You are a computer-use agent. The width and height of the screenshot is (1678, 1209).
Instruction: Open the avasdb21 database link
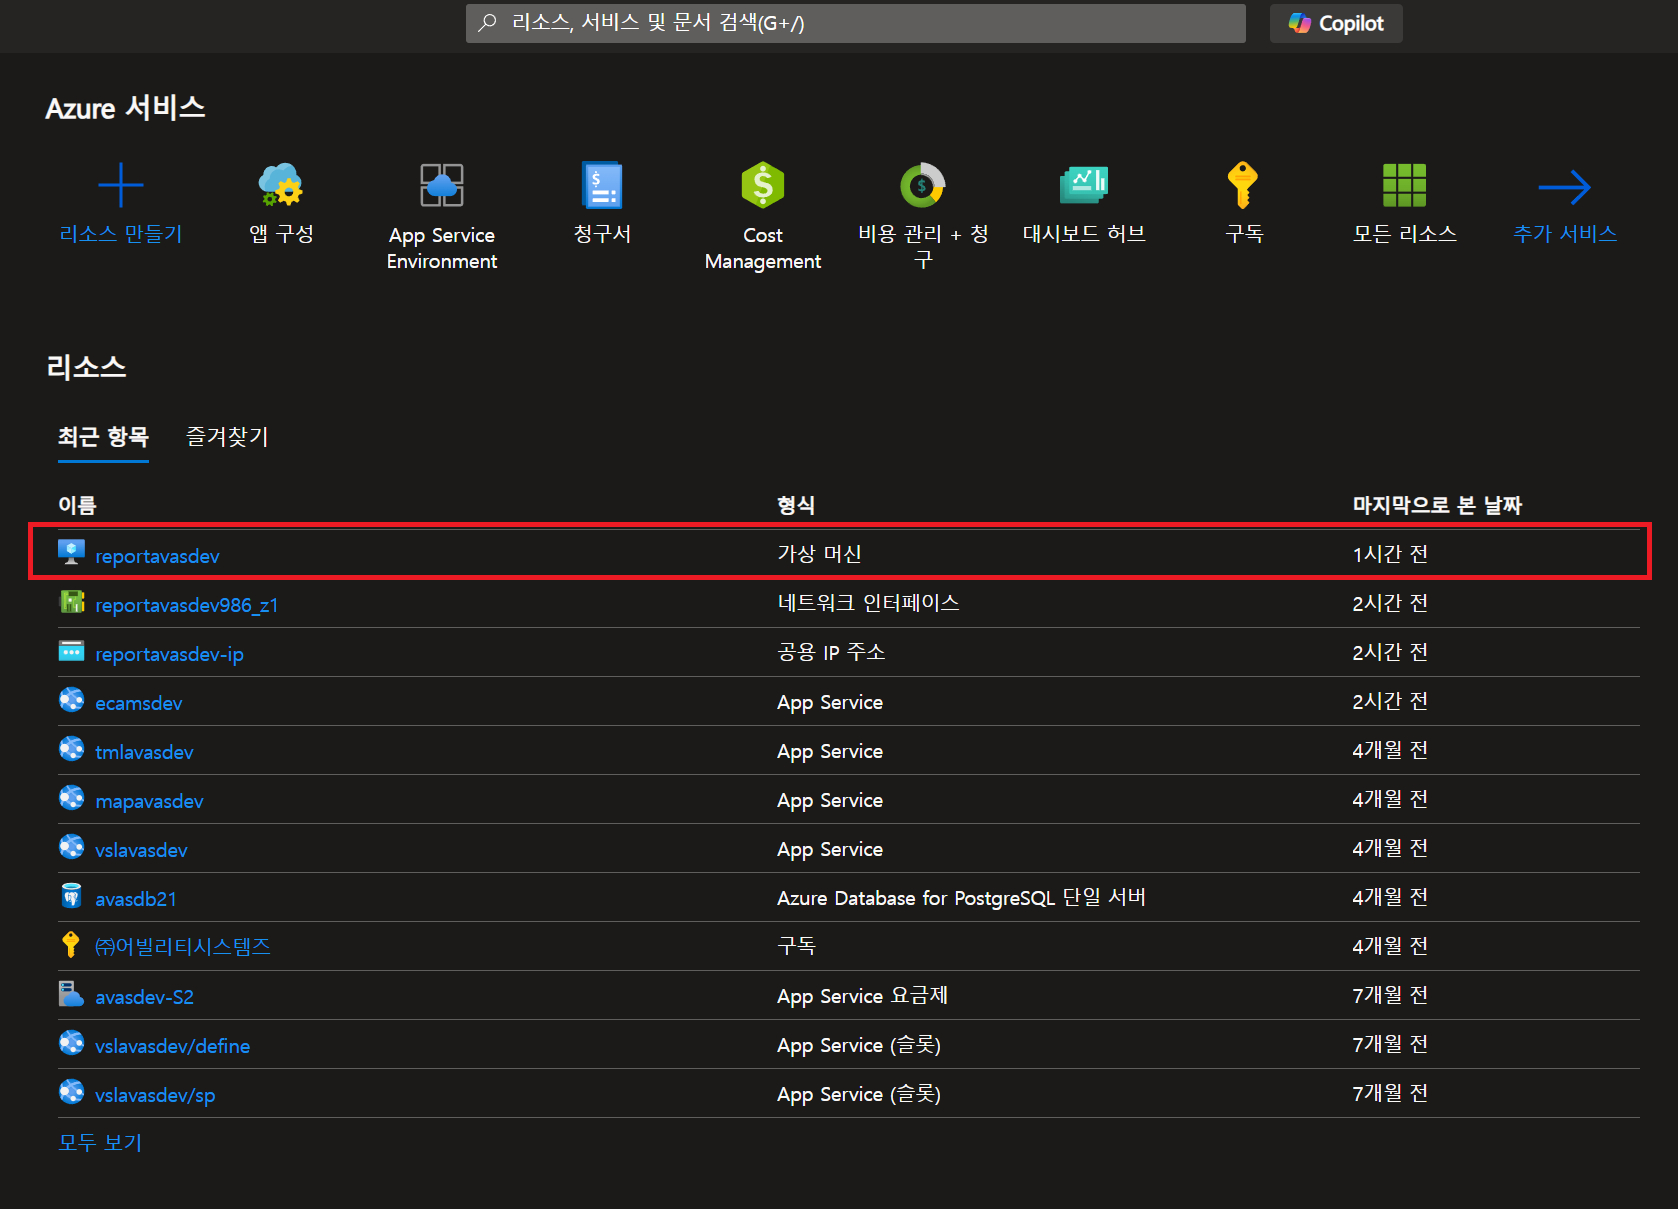coord(135,899)
